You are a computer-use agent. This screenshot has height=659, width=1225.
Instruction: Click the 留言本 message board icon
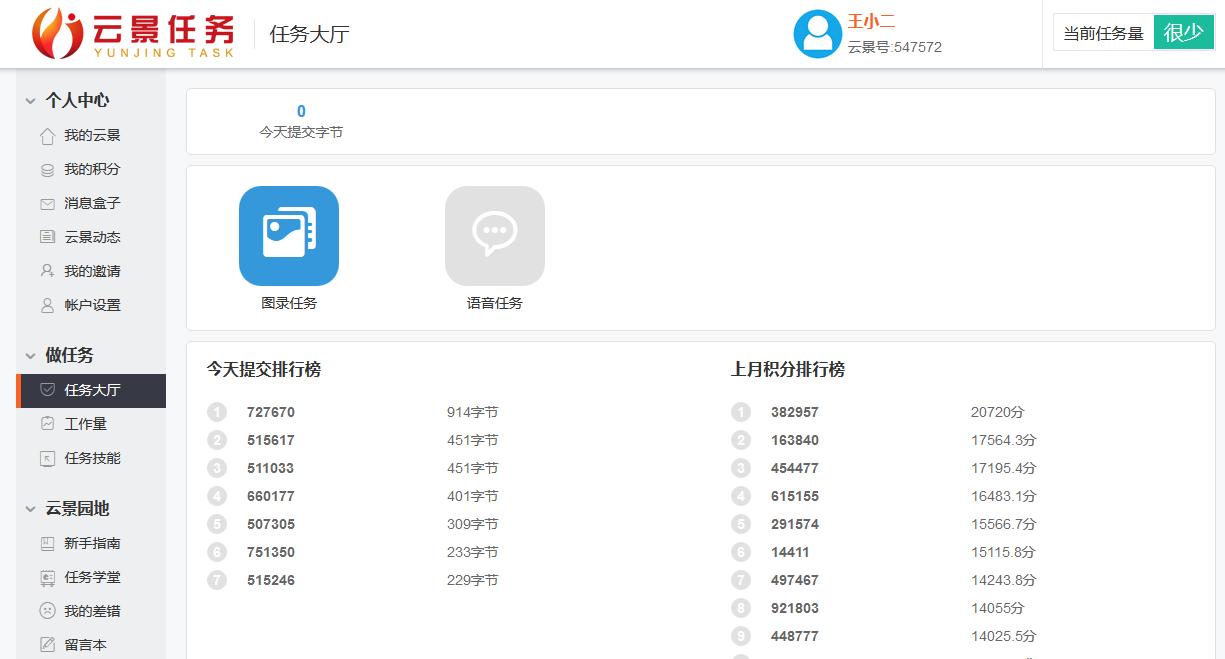pos(48,644)
